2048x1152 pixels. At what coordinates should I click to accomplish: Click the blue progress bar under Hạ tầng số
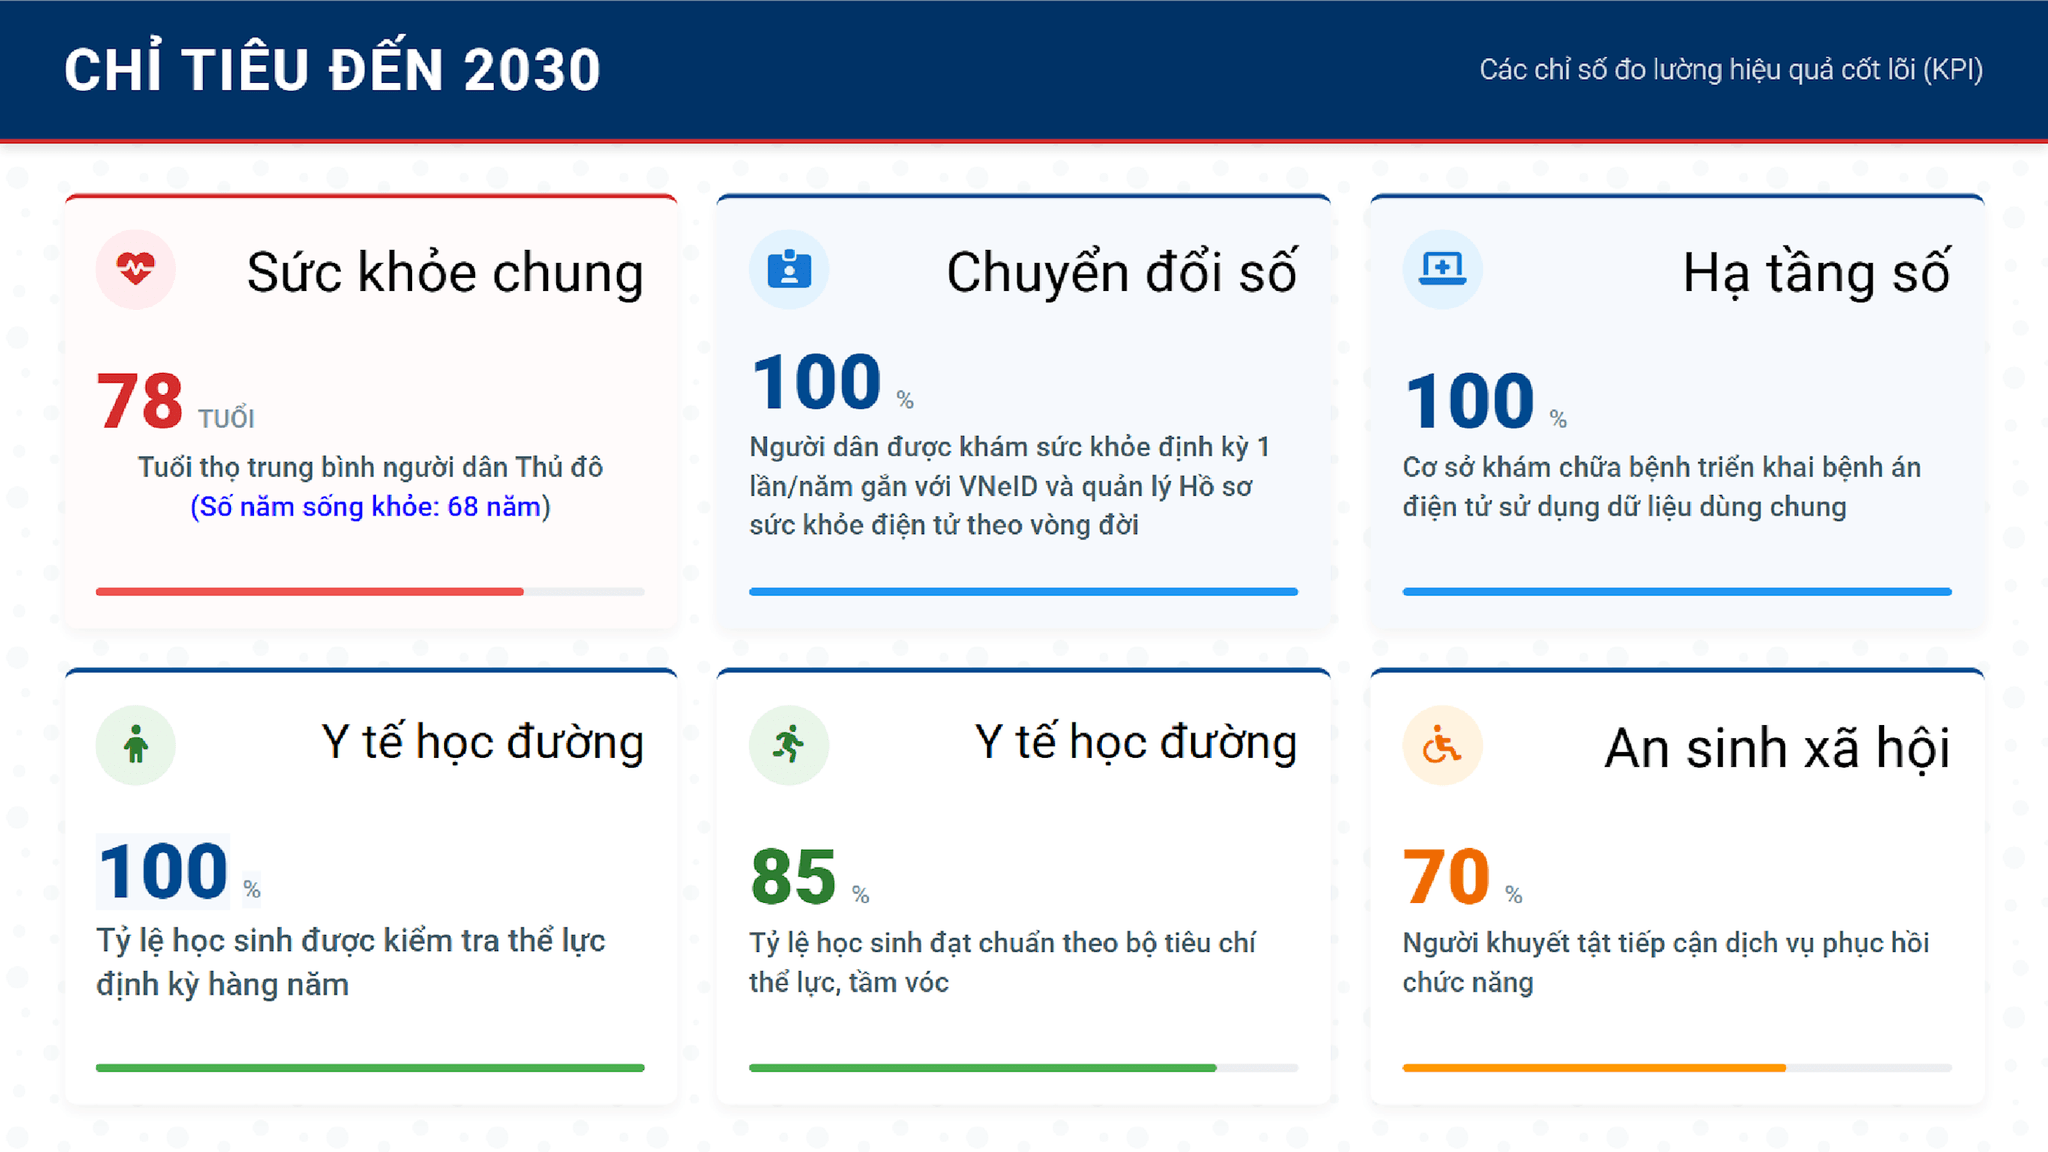[x=1677, y=592]
